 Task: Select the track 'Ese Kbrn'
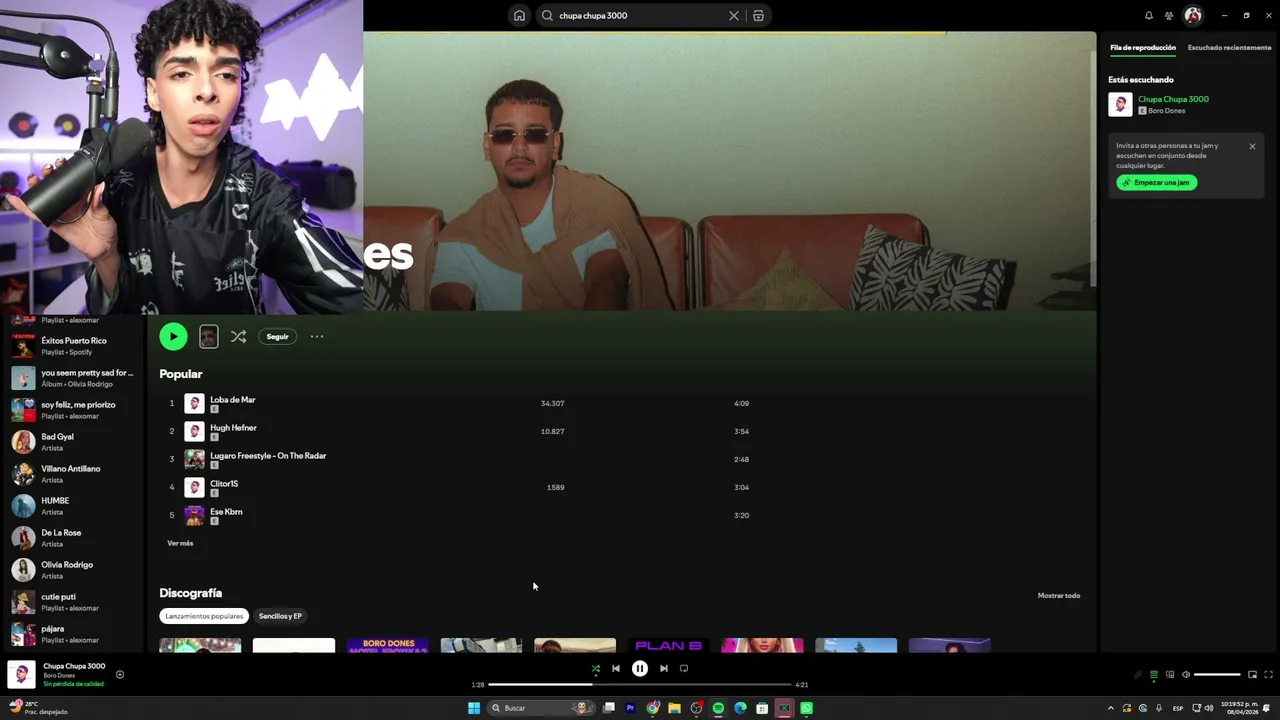pyautogui.click(x=226, y=512)
